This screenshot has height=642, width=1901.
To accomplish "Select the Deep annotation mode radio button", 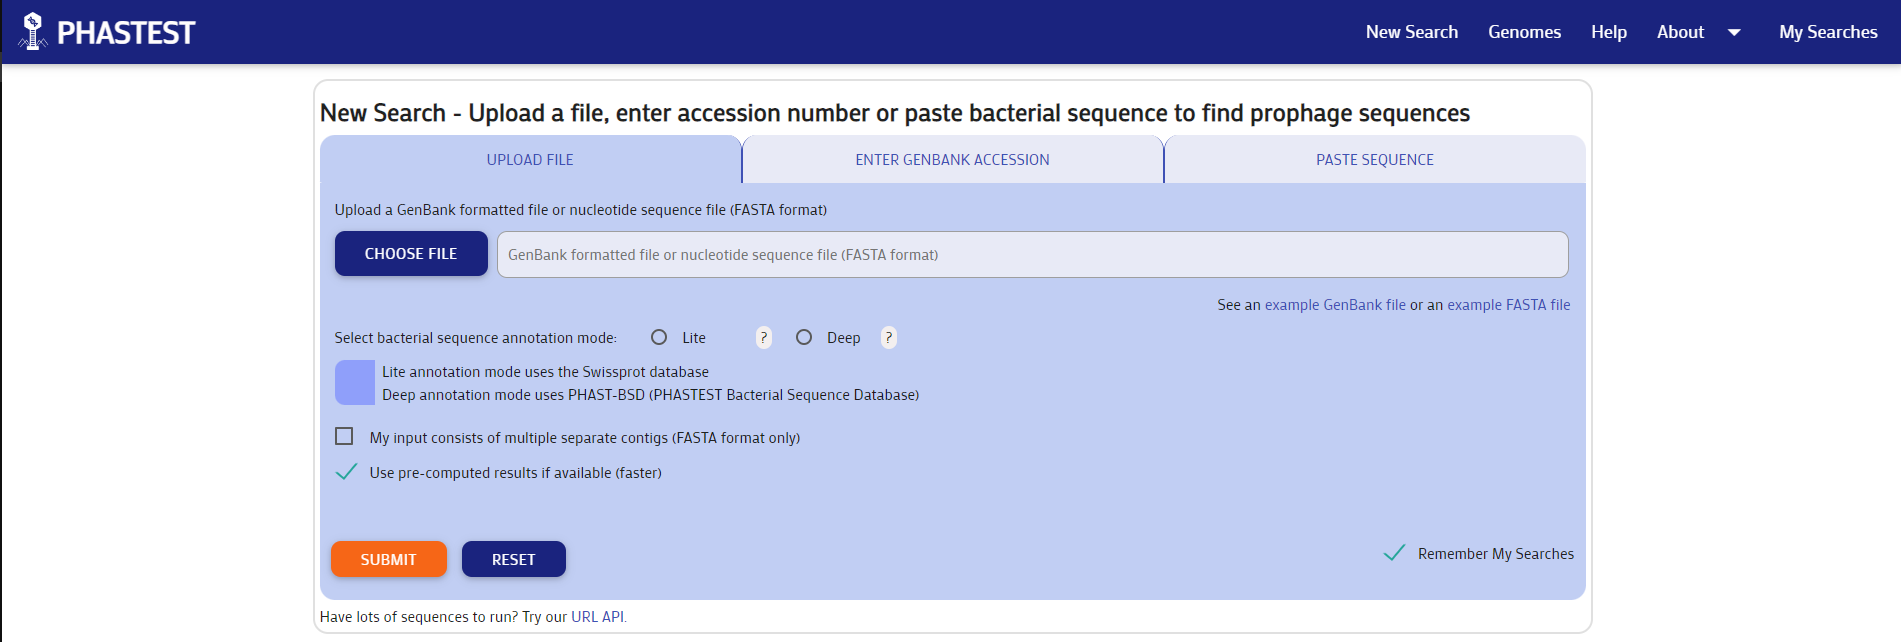I will pos(804,338).
